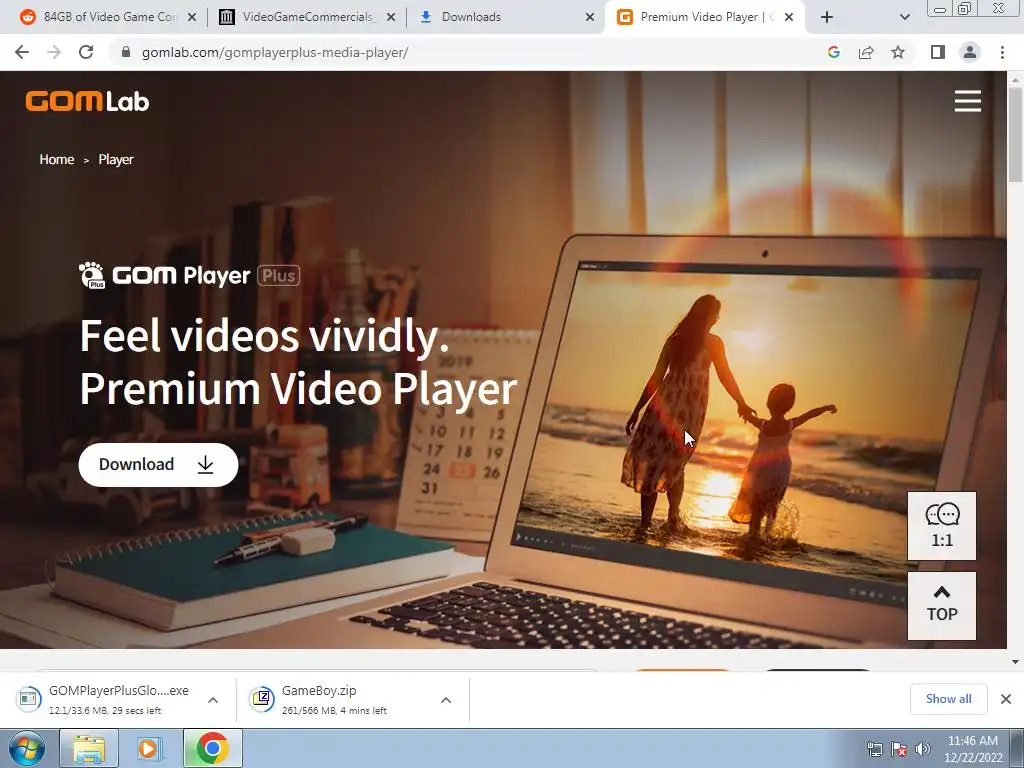Open a new browser tab
This screenshot has width=1024, height=768.
[x=827, y=17]
